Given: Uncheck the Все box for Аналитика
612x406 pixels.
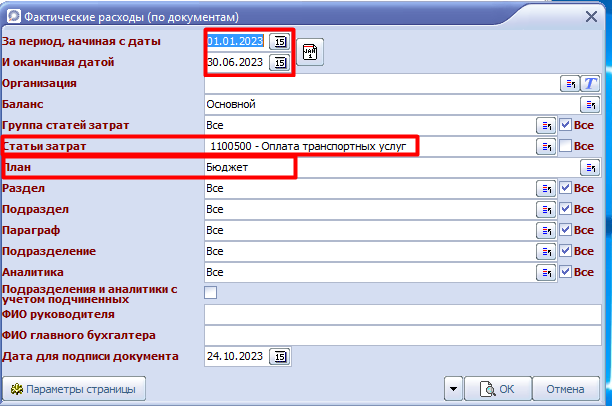Looking at the screenshot, I should tap(565, 272).
